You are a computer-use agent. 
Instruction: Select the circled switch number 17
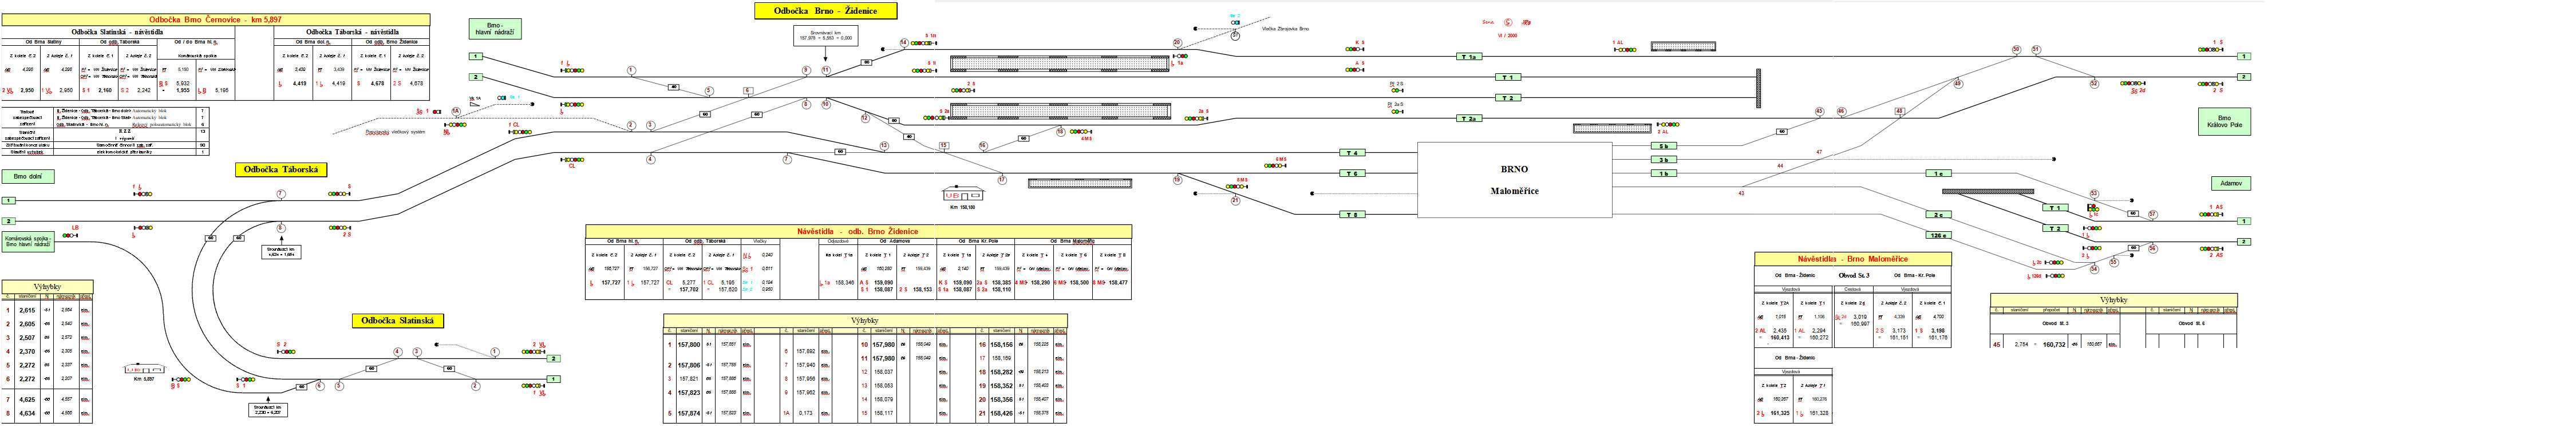click(x=1001, y=181)
